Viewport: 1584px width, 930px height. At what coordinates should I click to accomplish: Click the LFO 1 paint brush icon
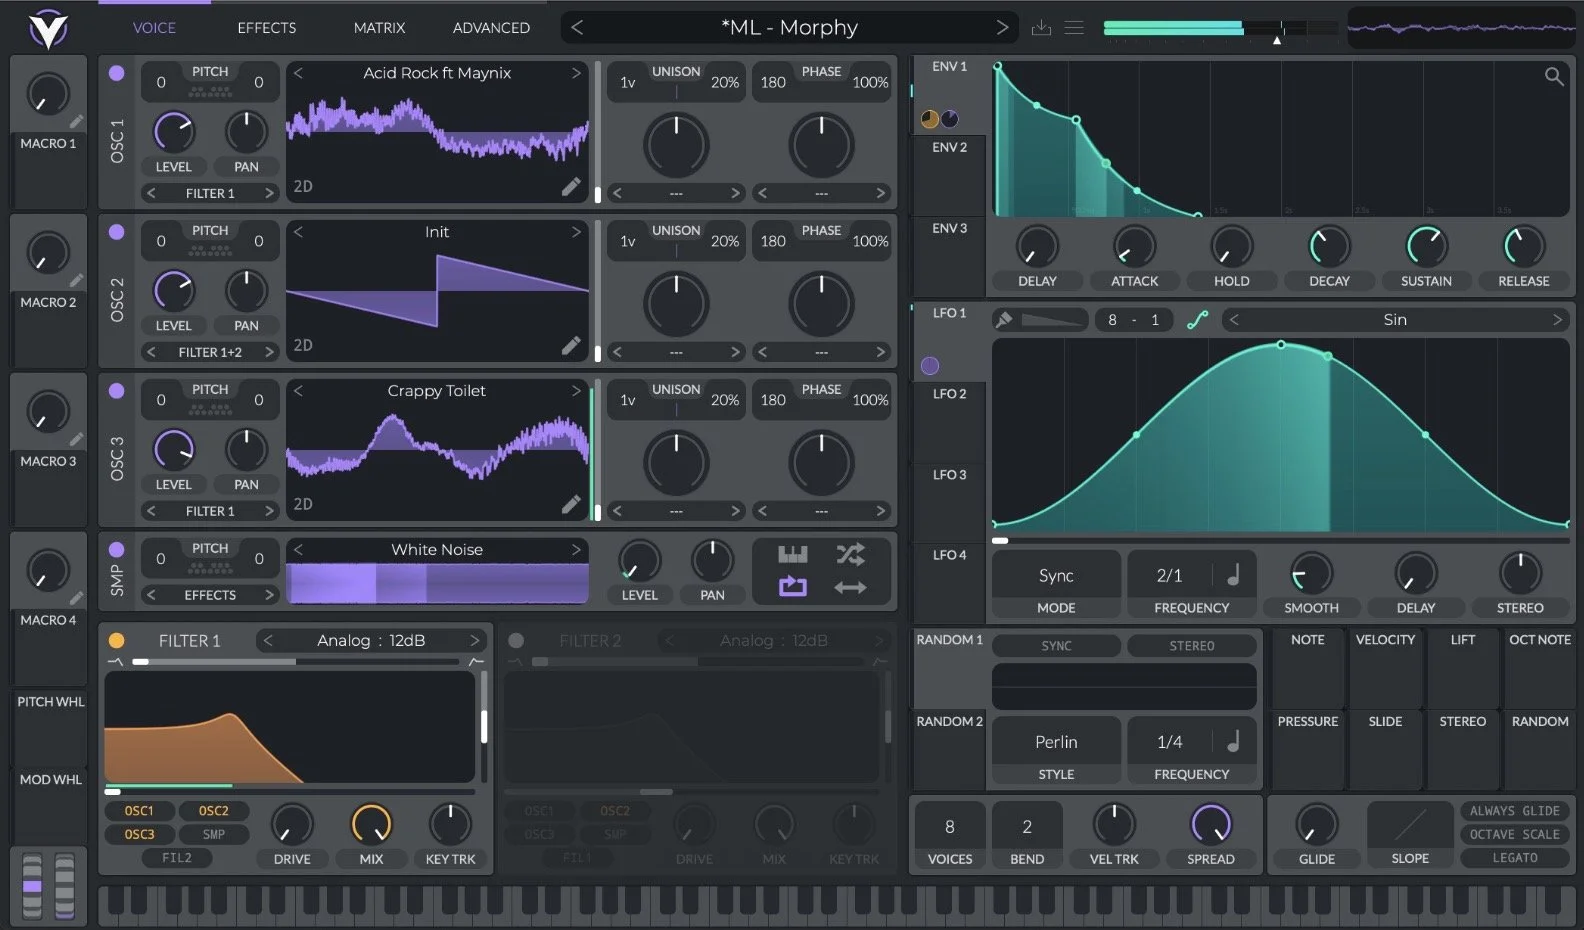click(1004, 320)
